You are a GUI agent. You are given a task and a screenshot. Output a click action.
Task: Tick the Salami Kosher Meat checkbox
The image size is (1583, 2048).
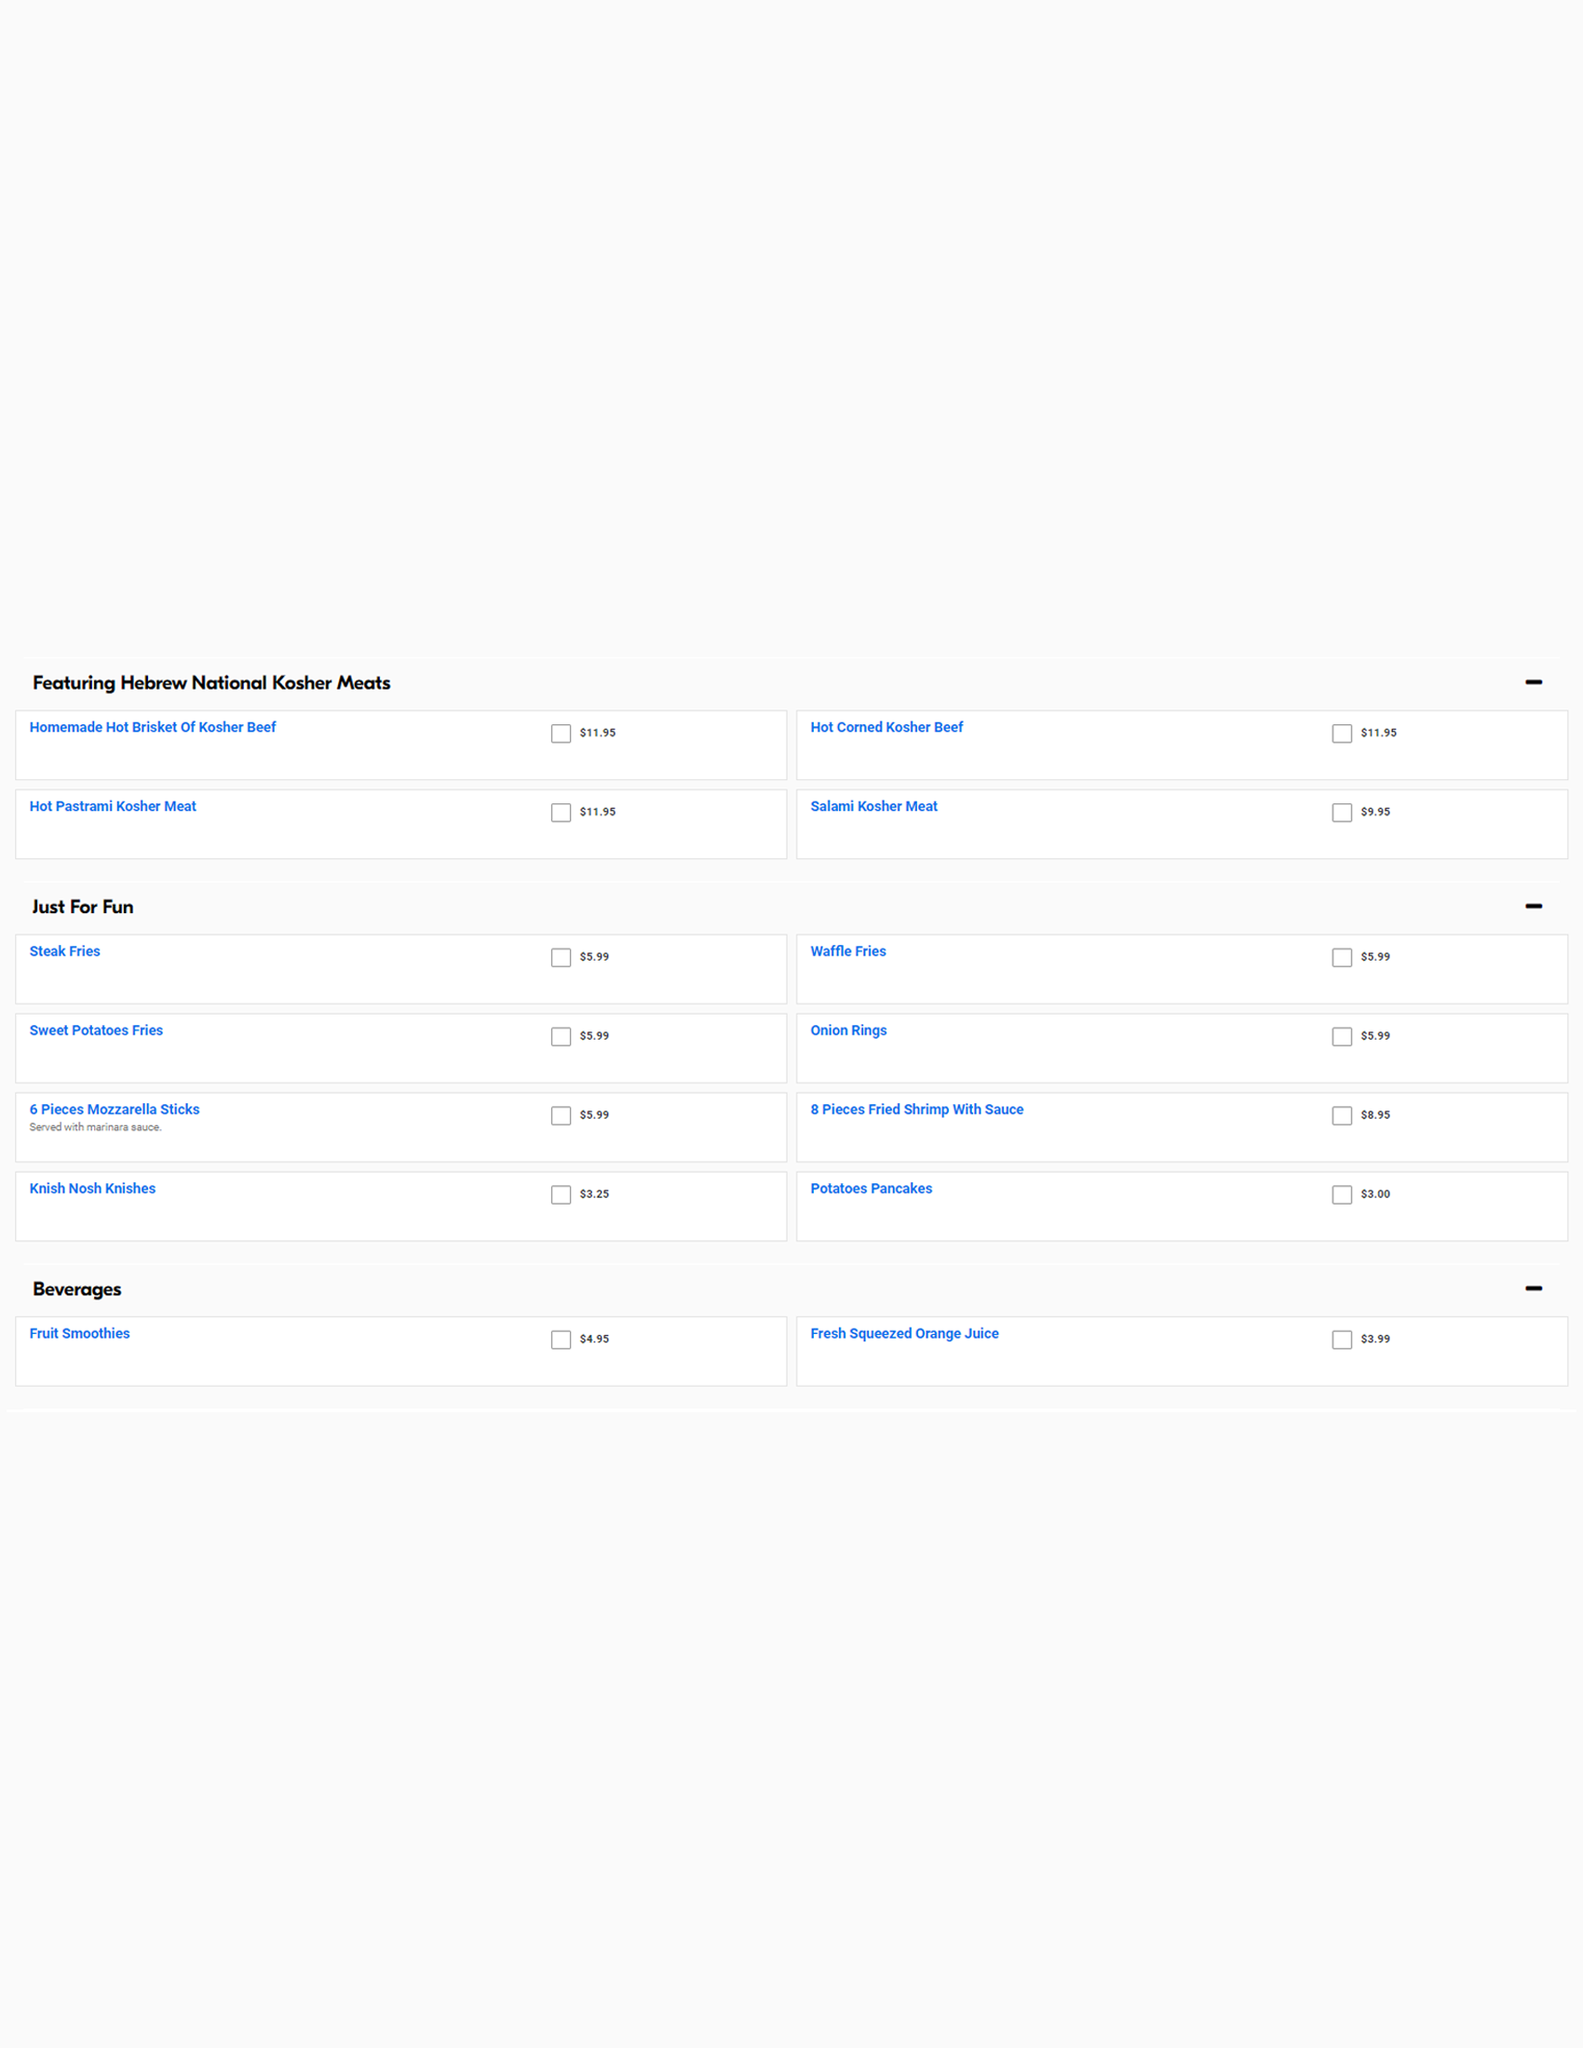[1341, 812]
